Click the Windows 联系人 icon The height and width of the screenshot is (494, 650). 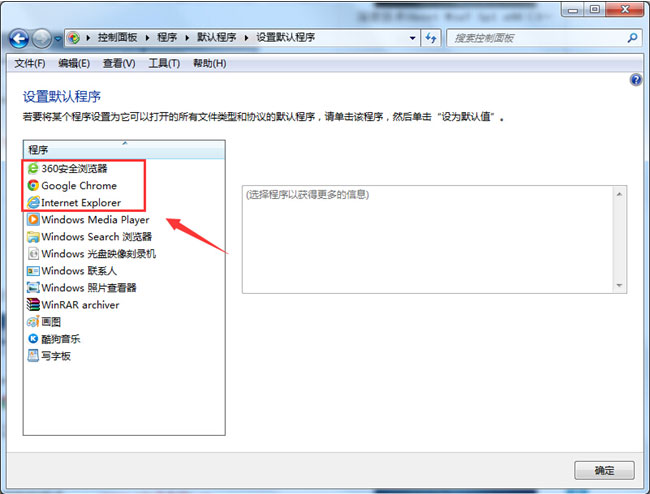(x=33, y=271)
